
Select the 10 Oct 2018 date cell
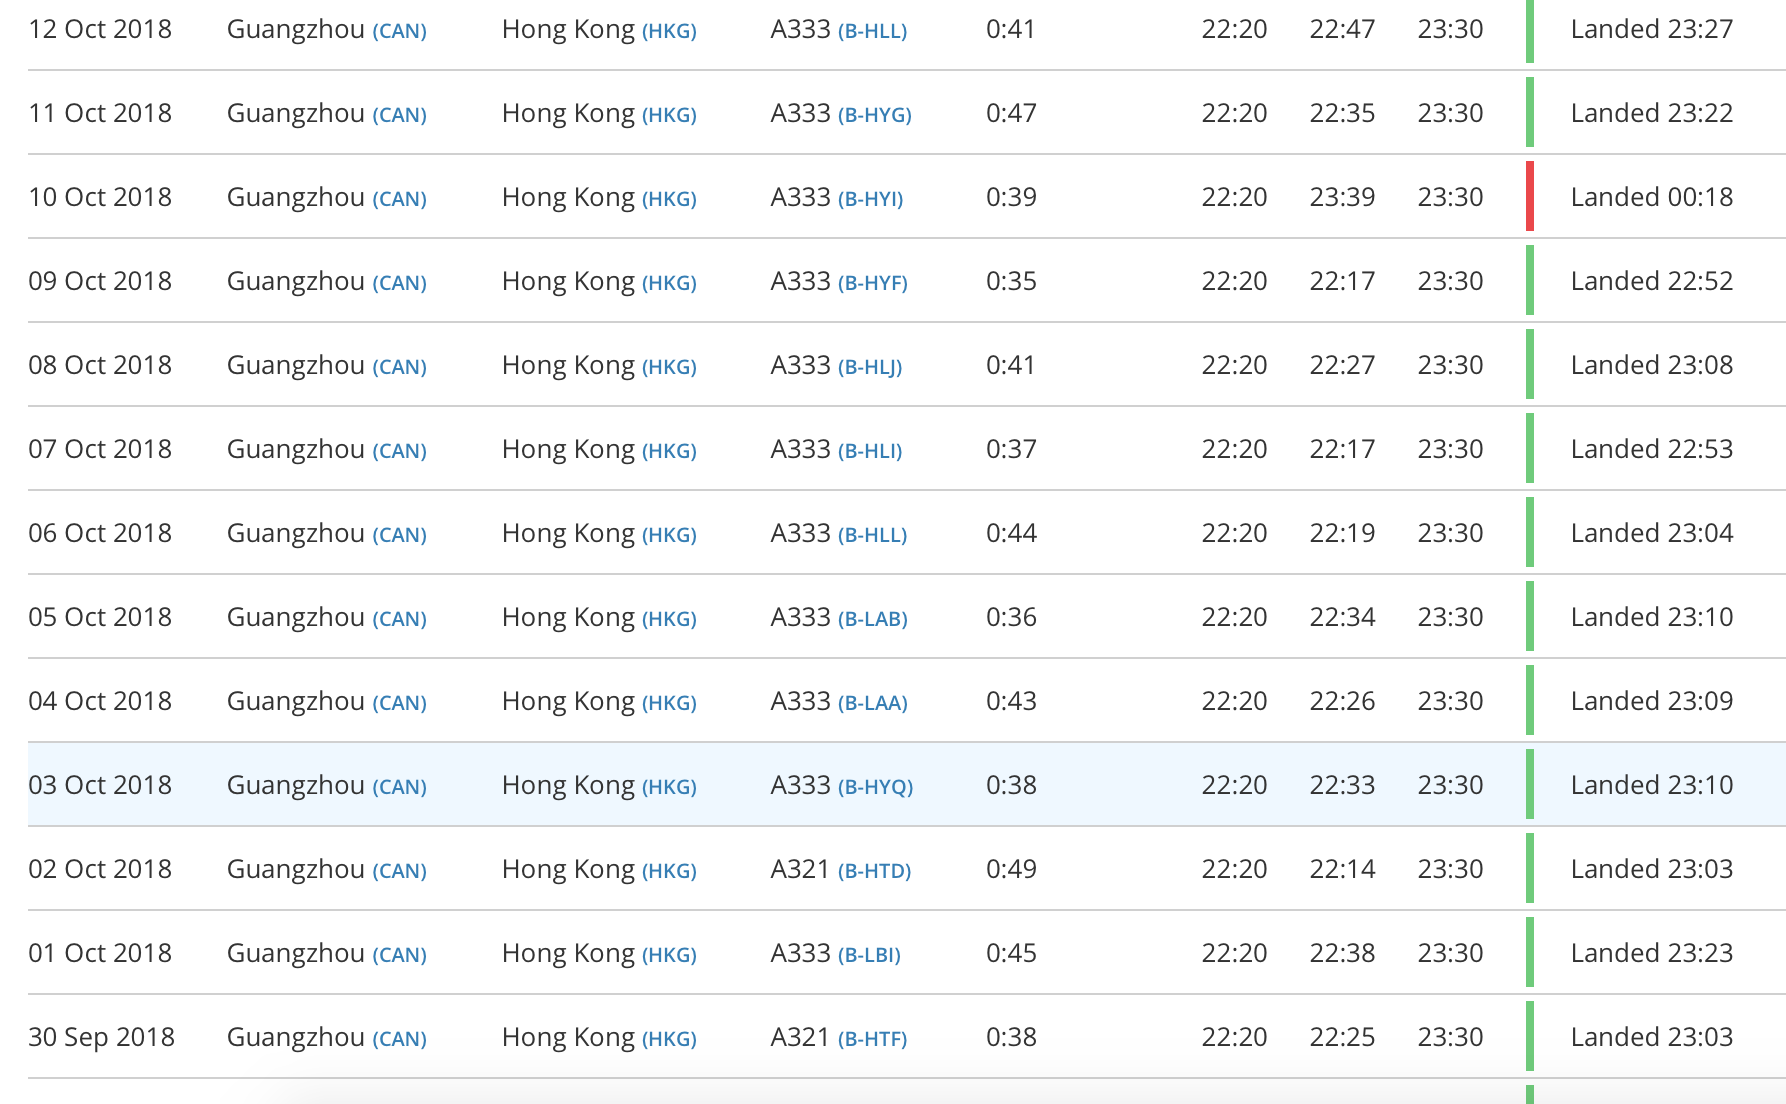point(100,197)
